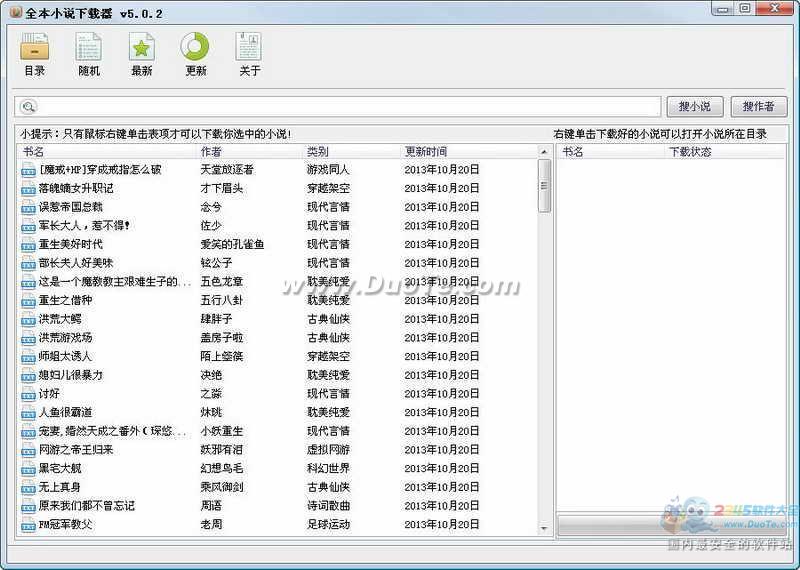
Task: Click author 老周
Action: tap(211, 525)
